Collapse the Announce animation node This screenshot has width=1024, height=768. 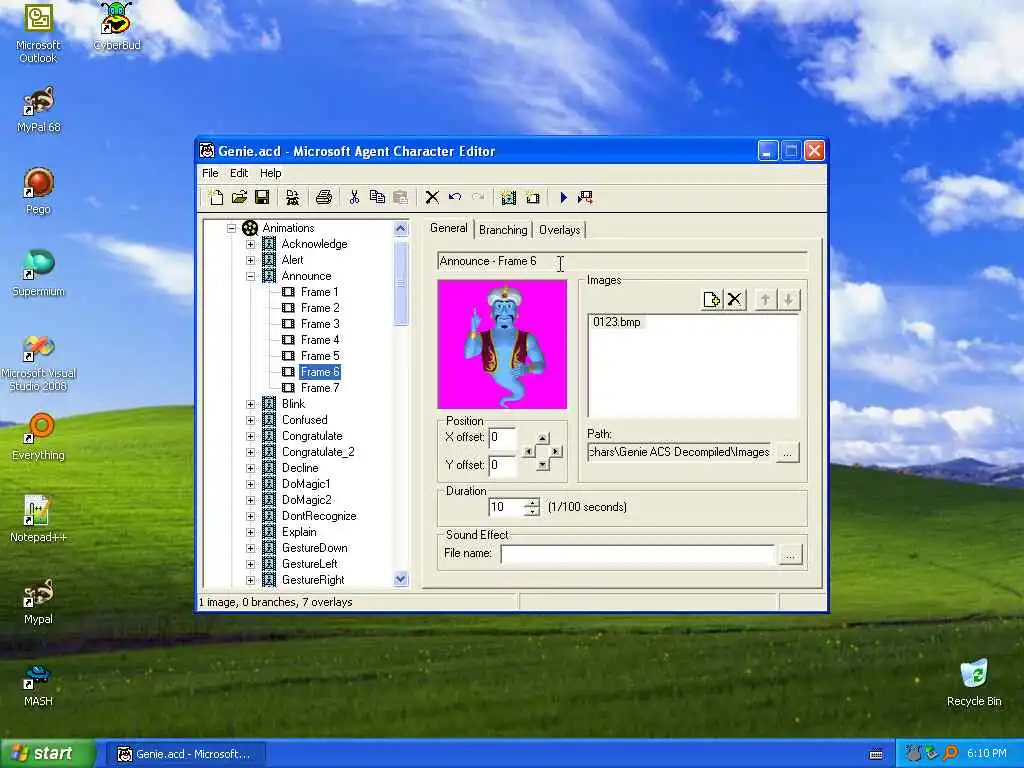click(250, 276)
